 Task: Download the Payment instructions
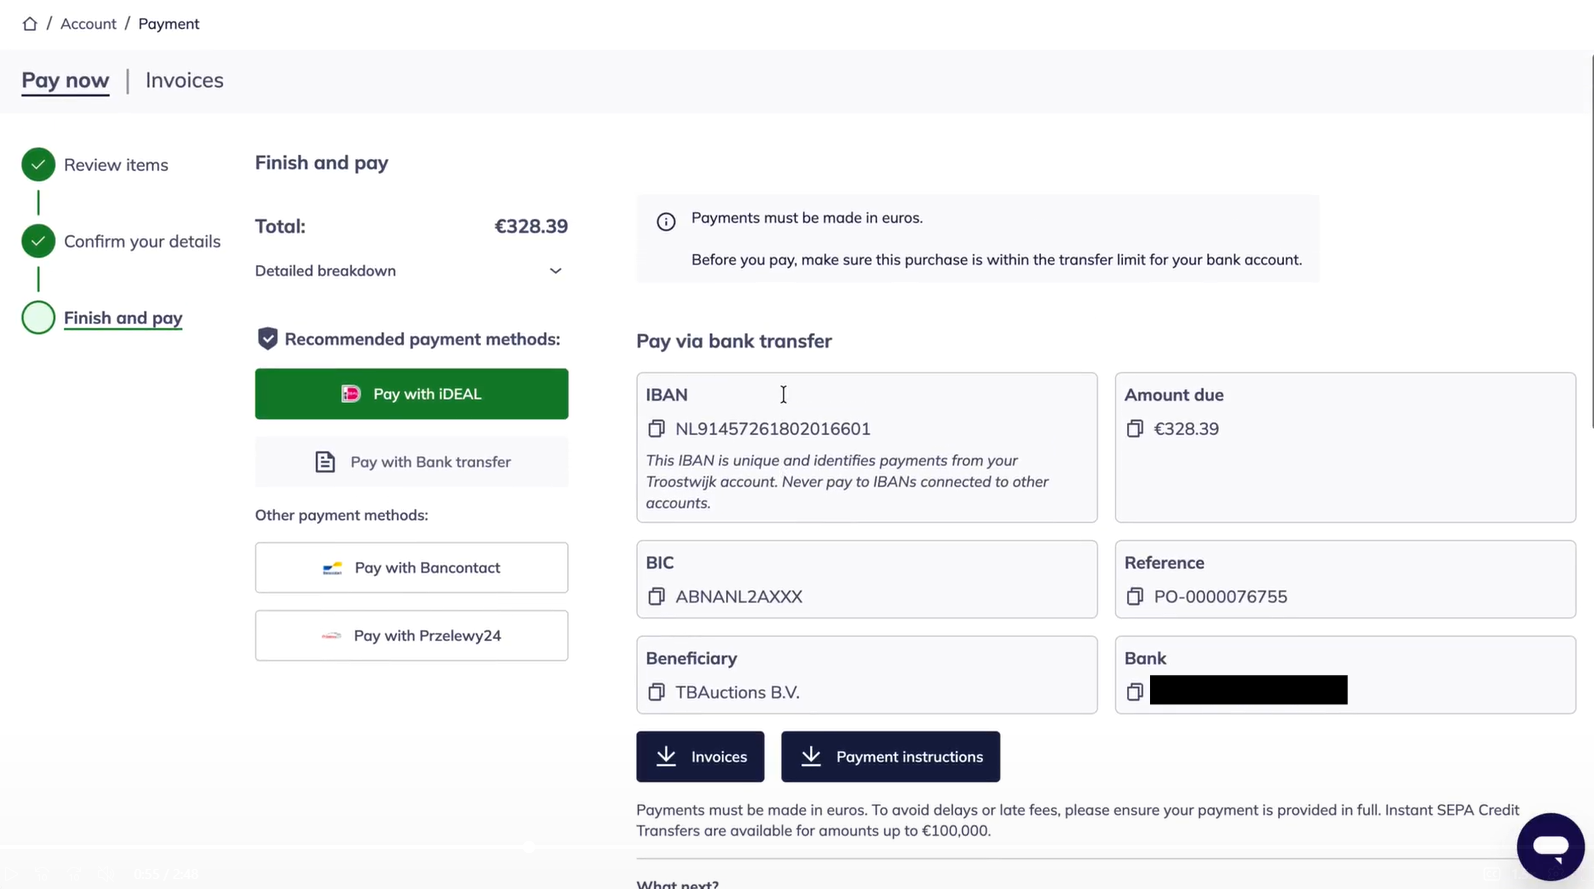click(890, 757)
